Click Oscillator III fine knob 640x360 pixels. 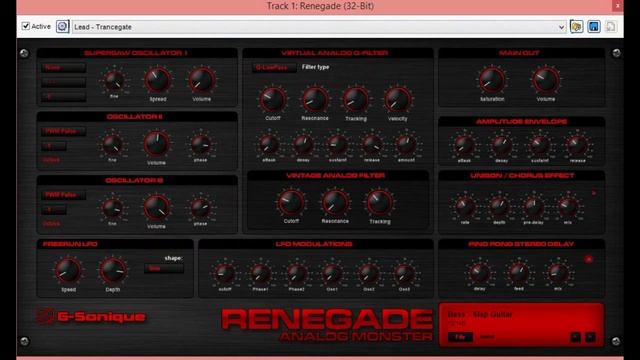[112, 208]
